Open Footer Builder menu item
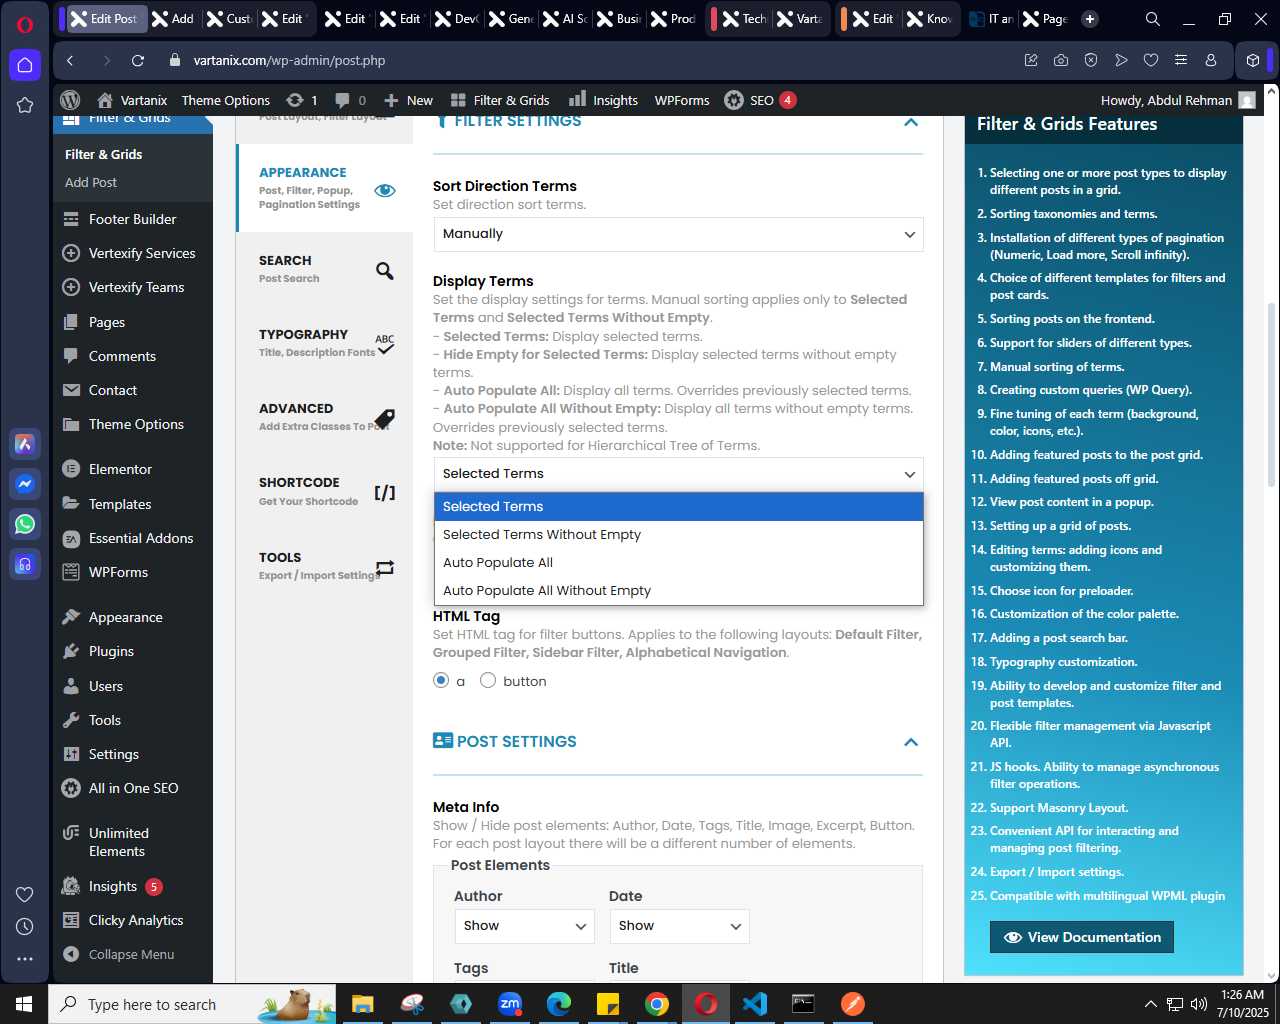The width and height of the screenshot is (1280, 1024). [132, 219]
